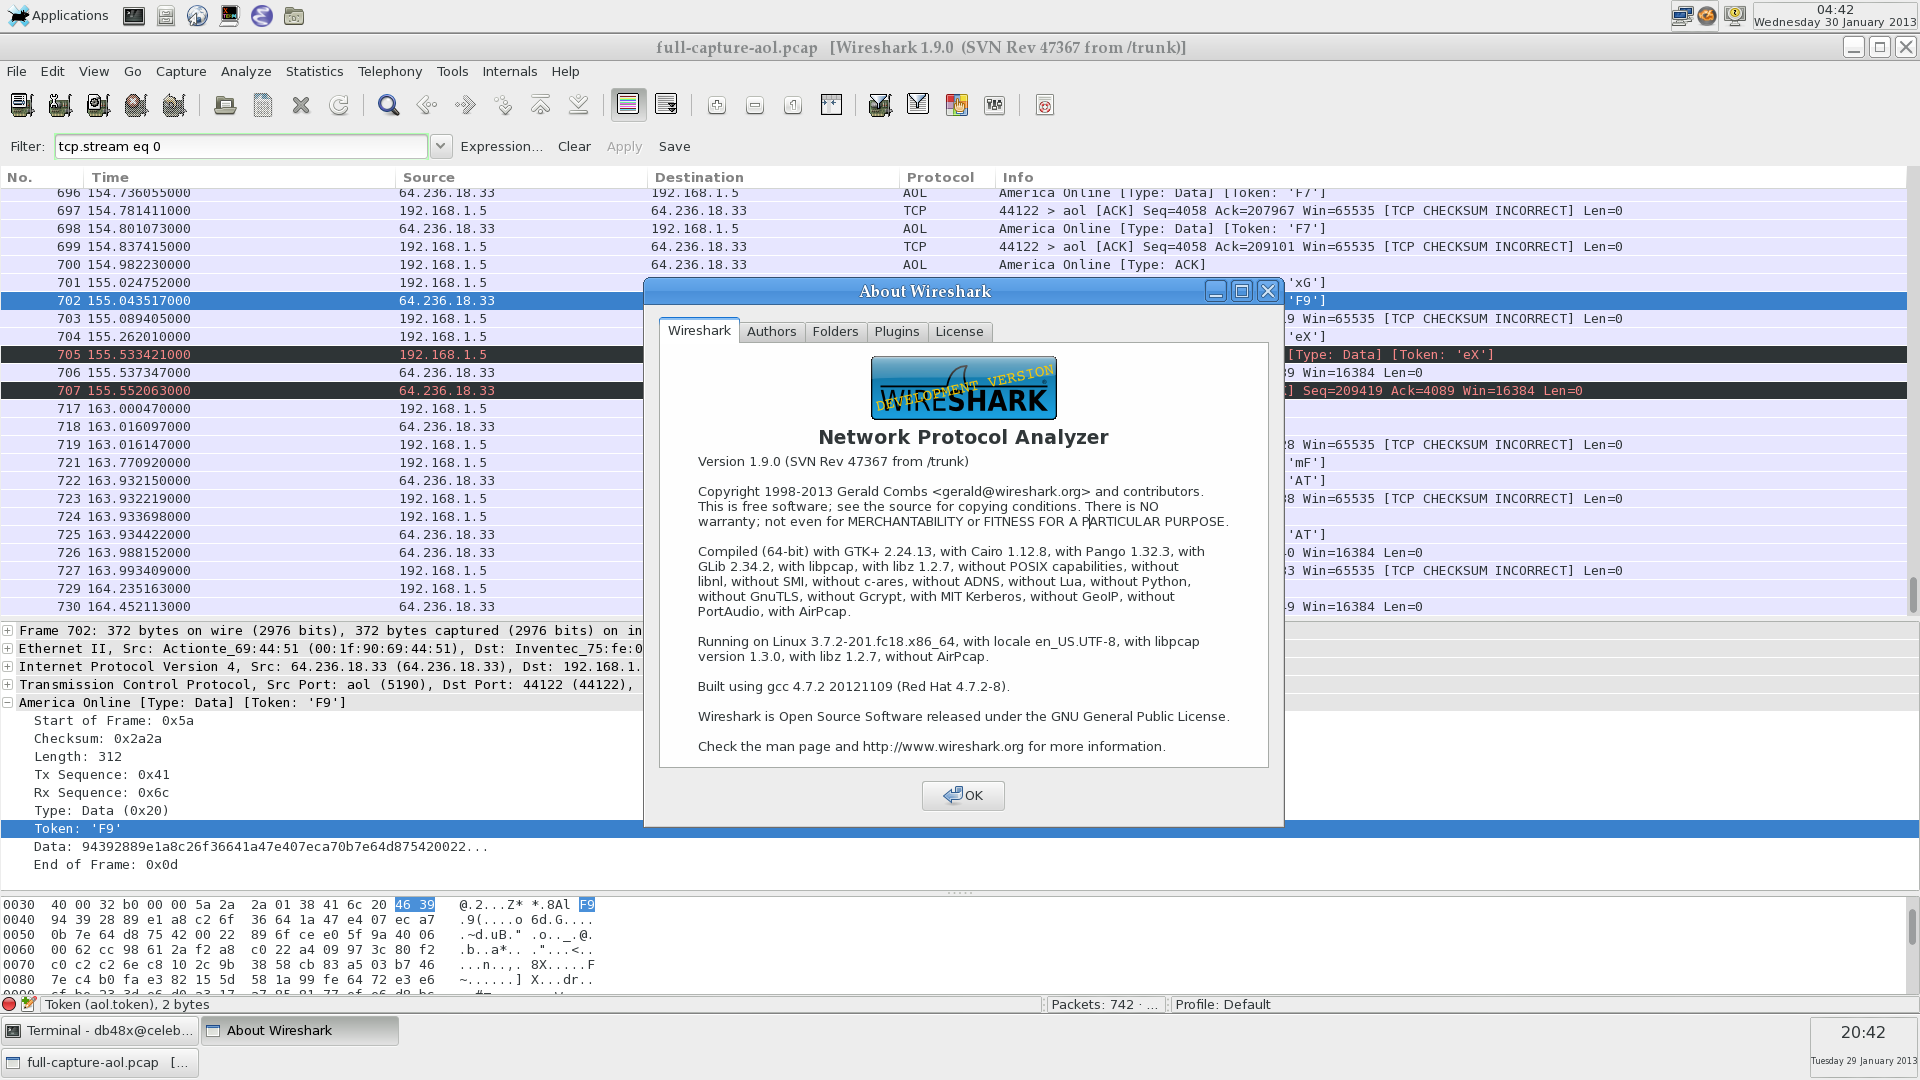
Task: Switch to Terminal window in taskbar
Action: click(x=100, y=1031)
